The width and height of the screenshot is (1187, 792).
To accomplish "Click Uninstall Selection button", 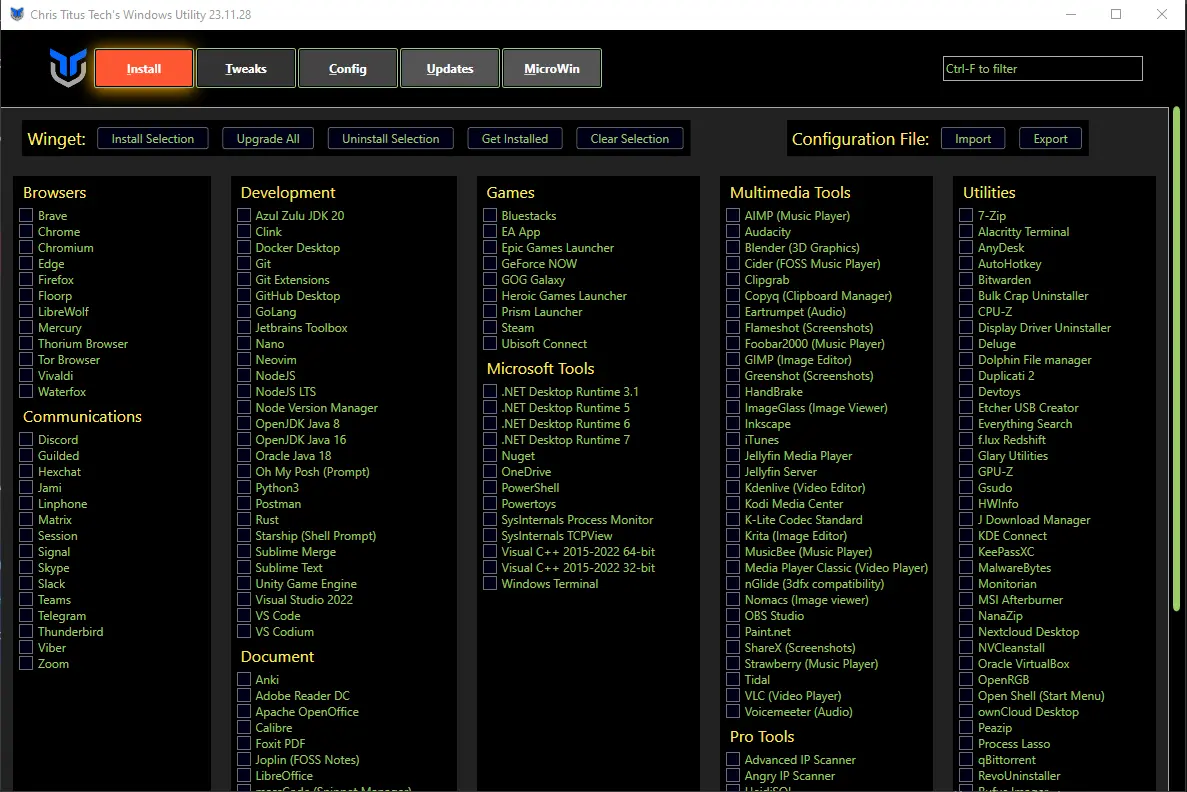I will [x=391, y=139].
